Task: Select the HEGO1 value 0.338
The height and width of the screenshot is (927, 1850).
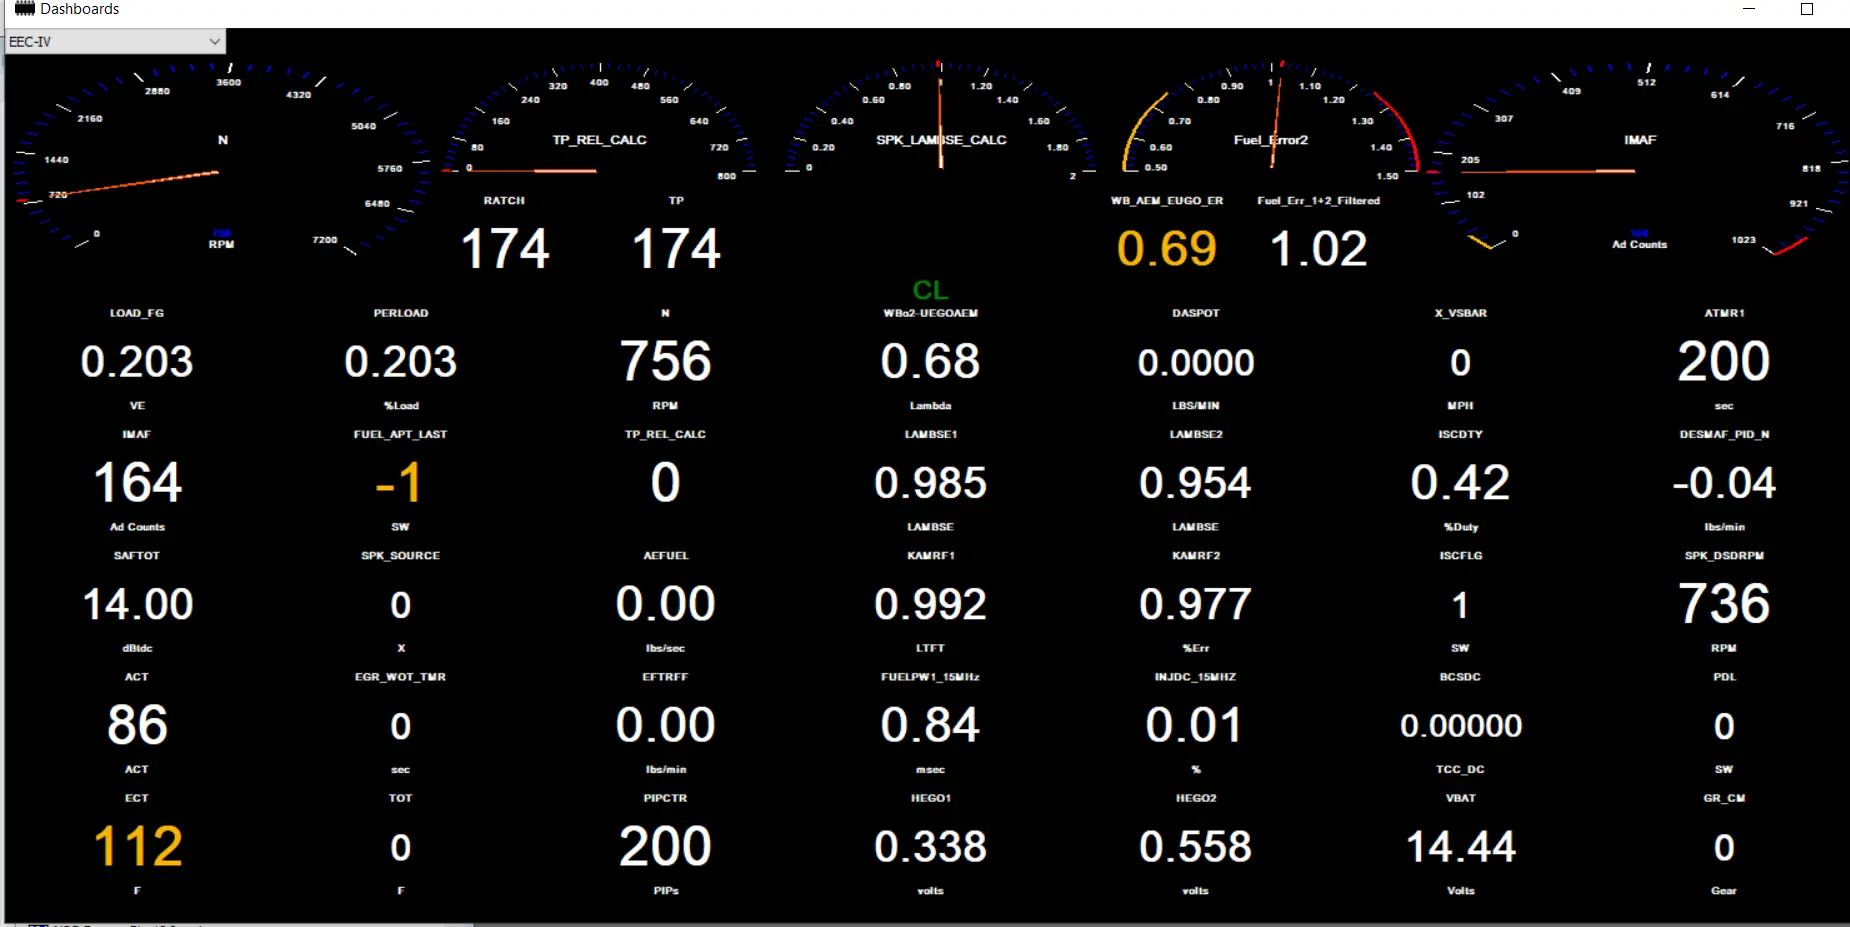Action: 930,848
